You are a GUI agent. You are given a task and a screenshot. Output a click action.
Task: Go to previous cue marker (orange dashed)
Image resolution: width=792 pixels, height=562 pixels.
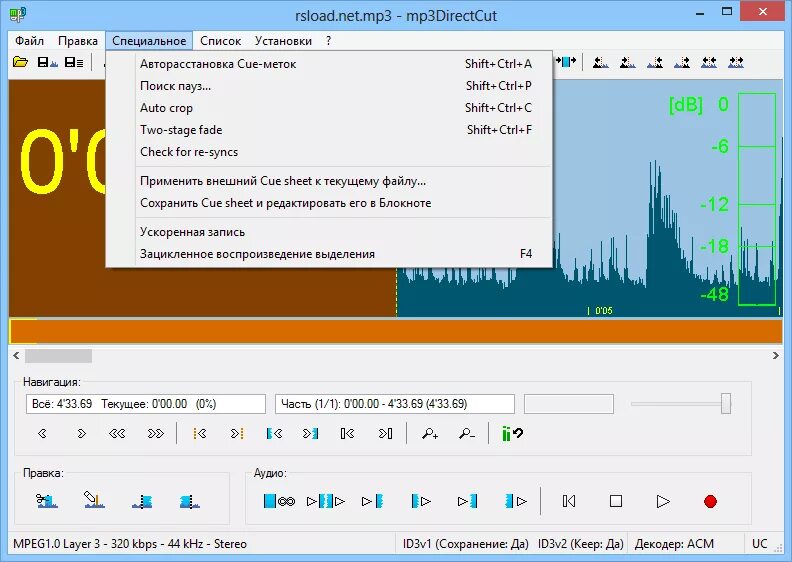[200, 433]
